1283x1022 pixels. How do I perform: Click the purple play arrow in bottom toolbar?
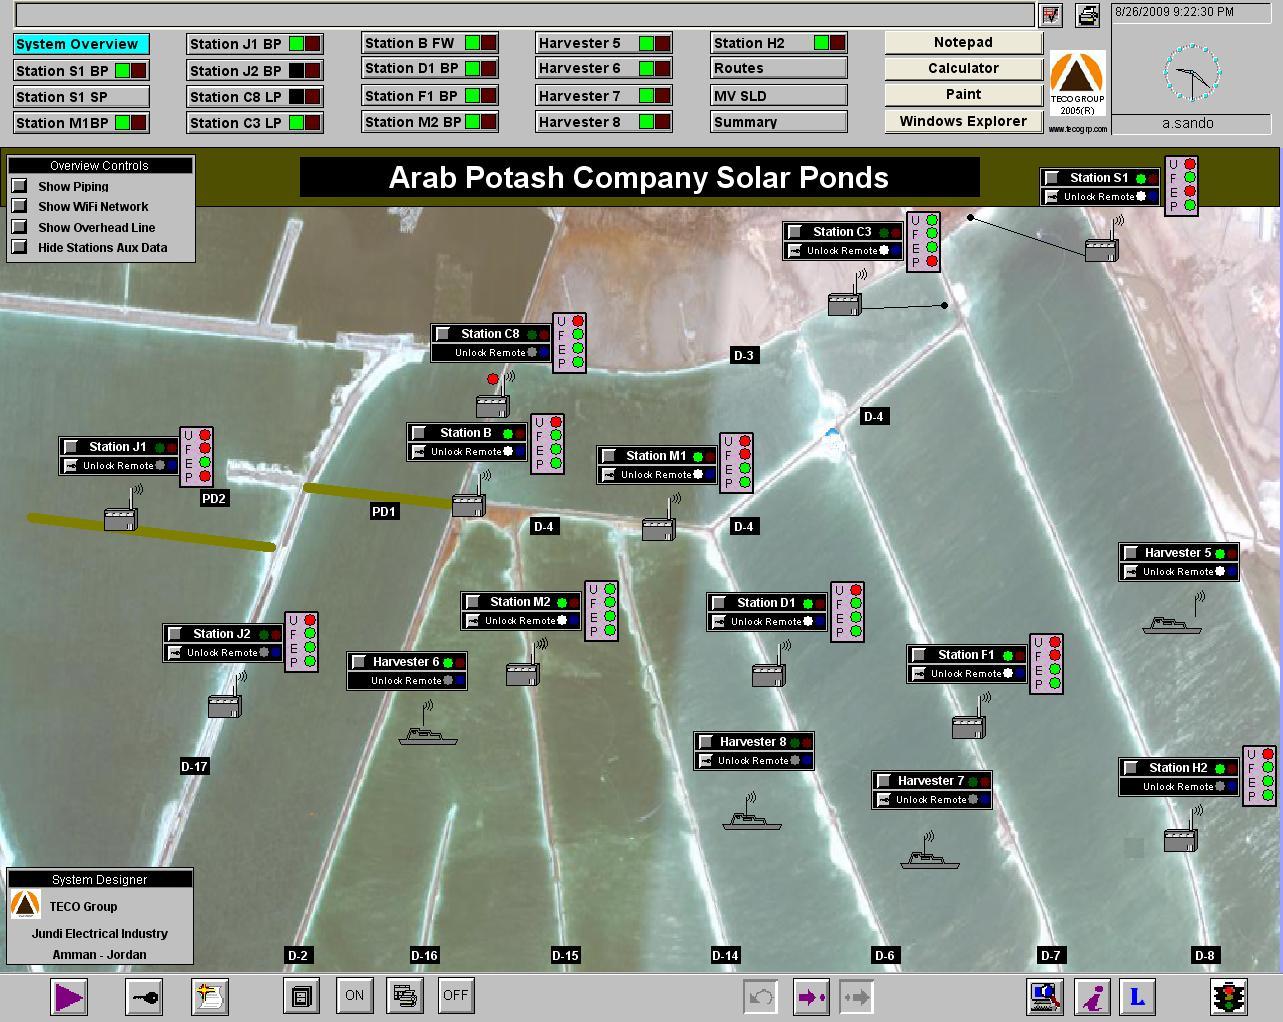coord(68,996)
